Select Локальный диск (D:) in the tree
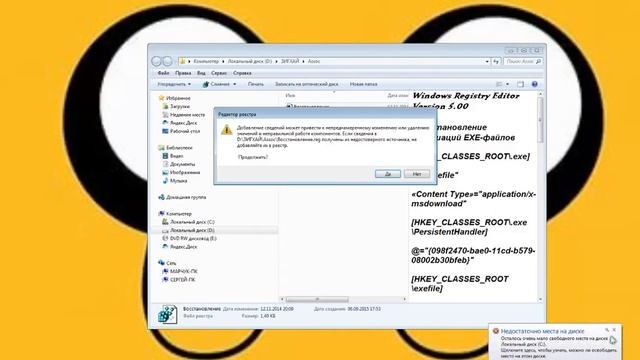 tap(192, 230)
